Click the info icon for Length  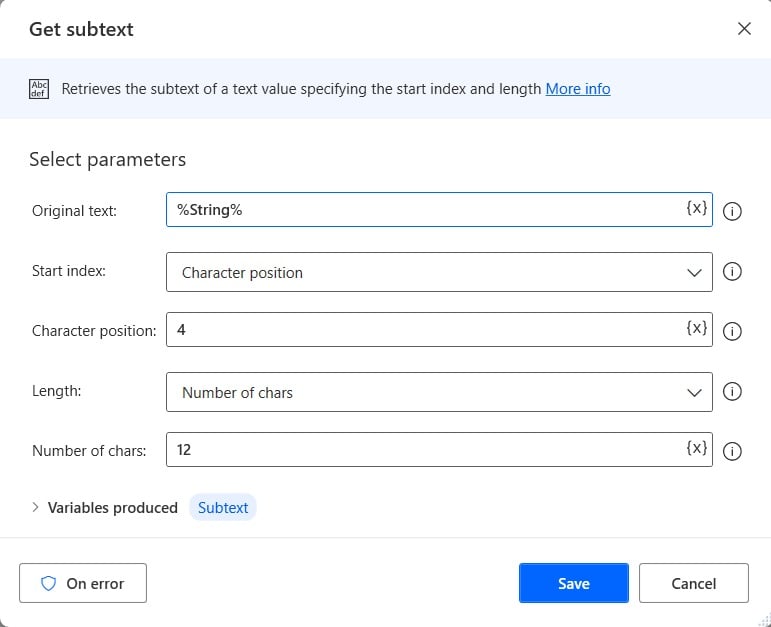732,391
